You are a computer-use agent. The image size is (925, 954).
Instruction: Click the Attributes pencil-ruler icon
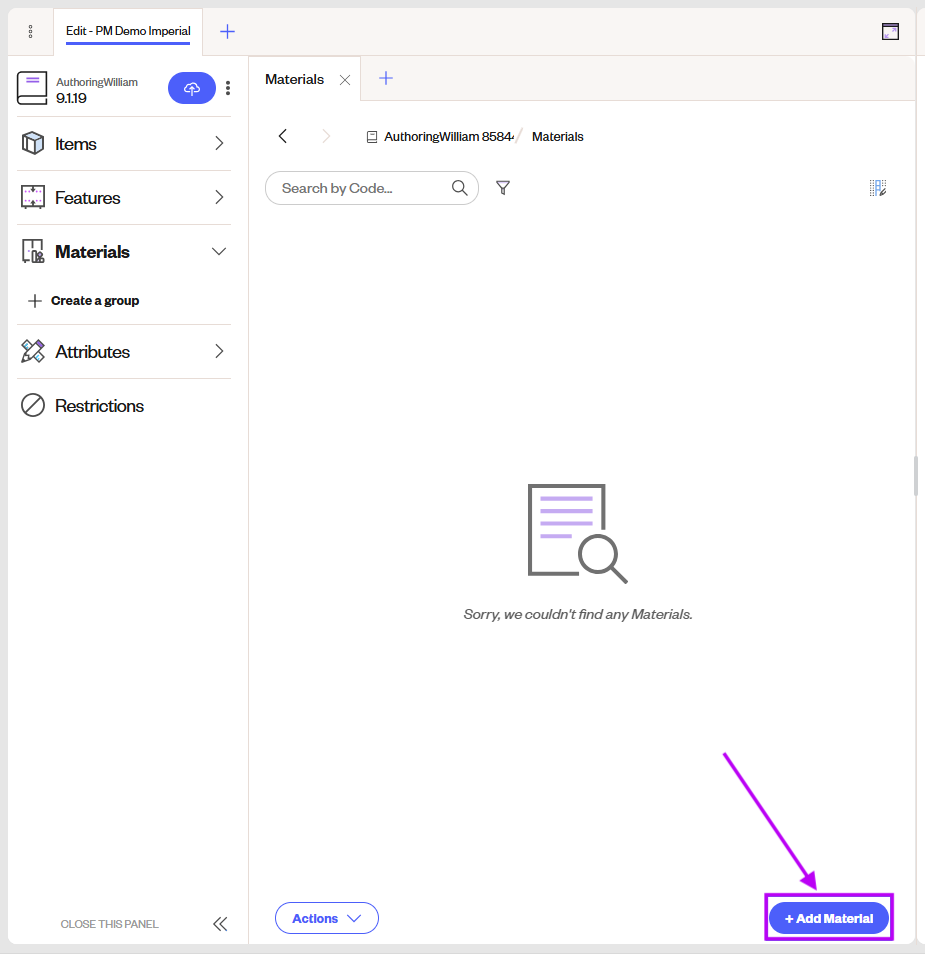[x=33, y=351]
